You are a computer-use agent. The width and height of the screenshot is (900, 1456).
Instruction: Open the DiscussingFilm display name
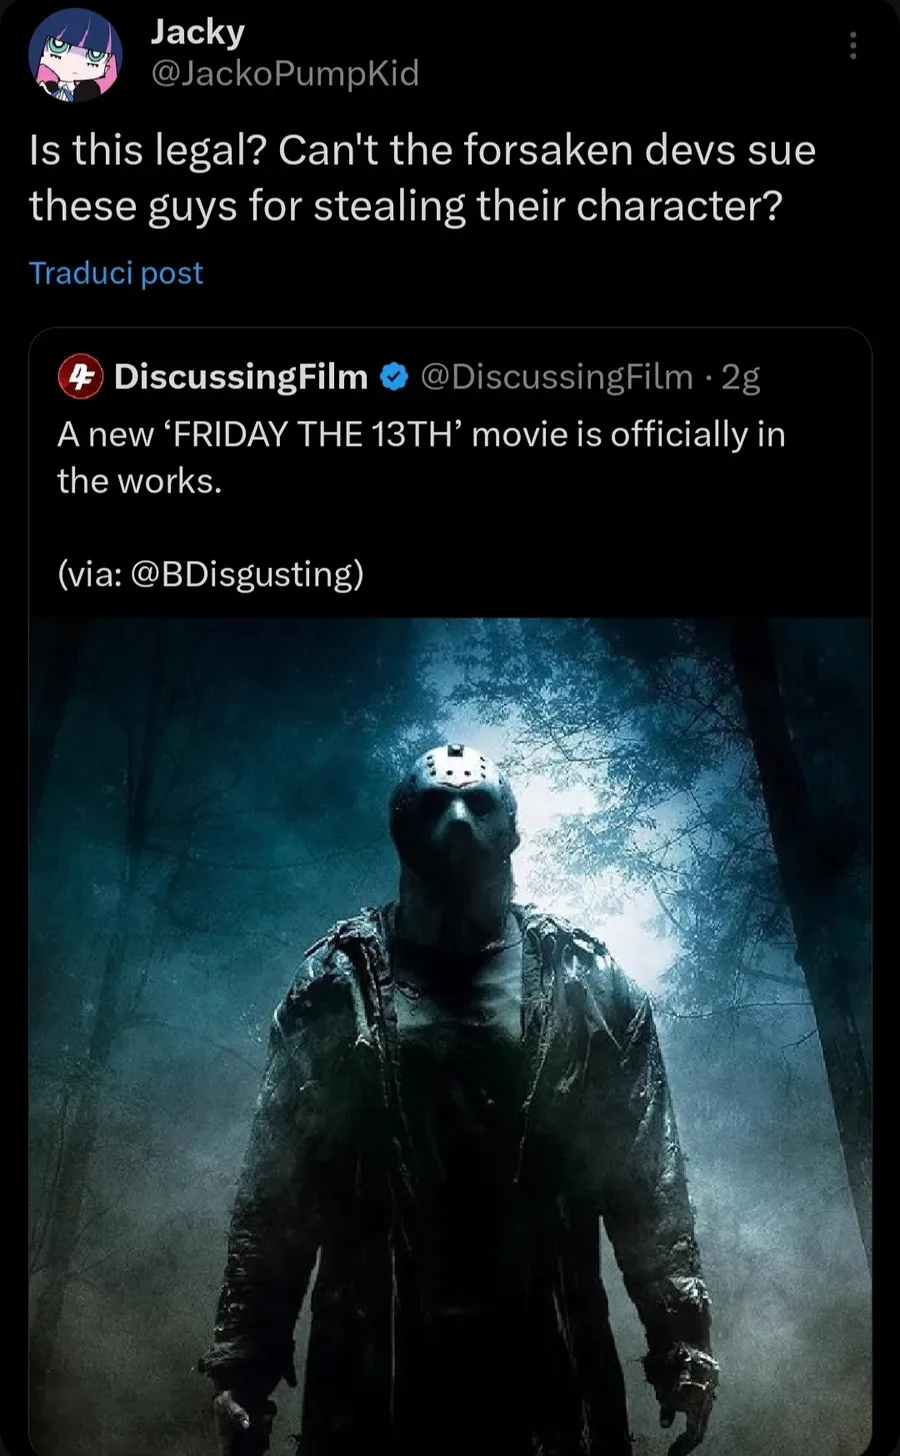pyautogui.click(x=241, y=376)
